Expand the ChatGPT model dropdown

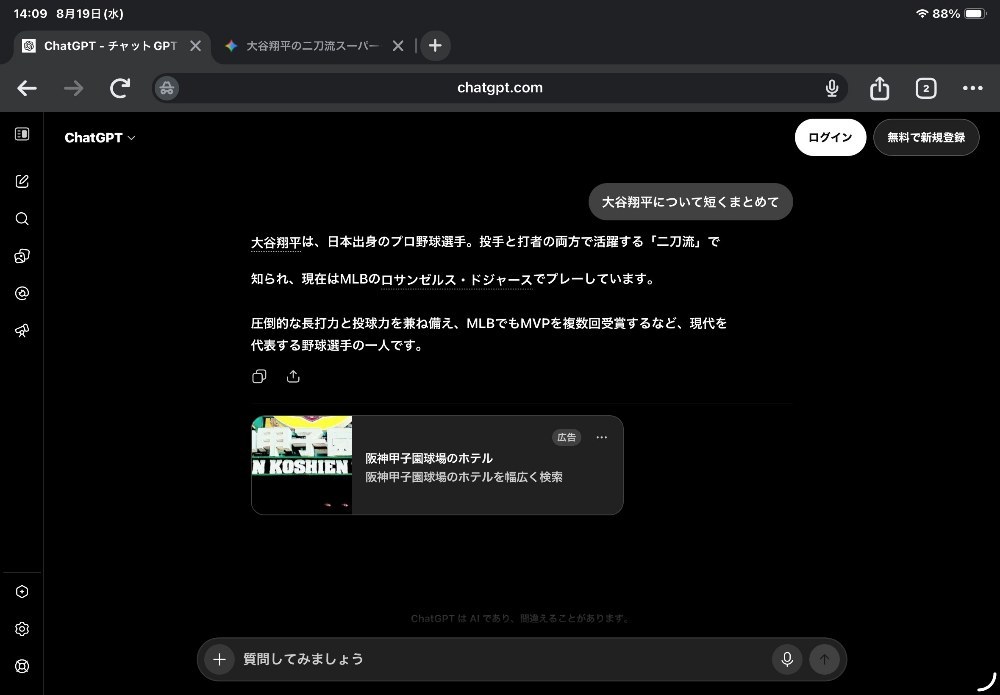(x=100, y=138)
